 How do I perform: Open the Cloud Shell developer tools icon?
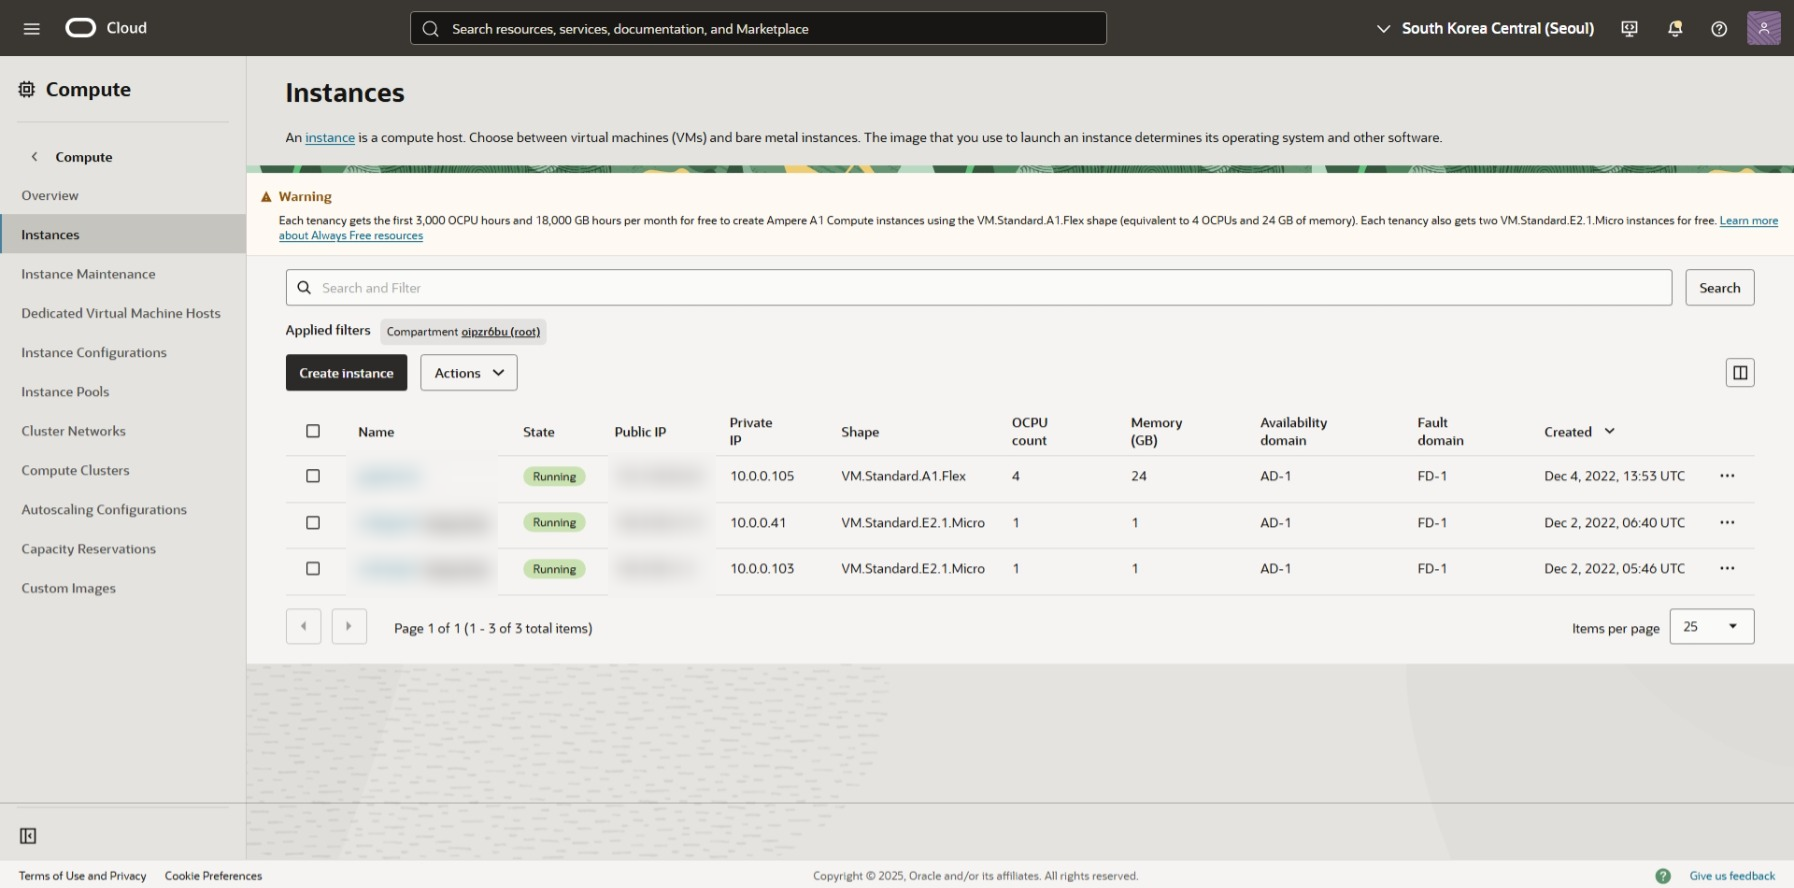(1629, 28)
